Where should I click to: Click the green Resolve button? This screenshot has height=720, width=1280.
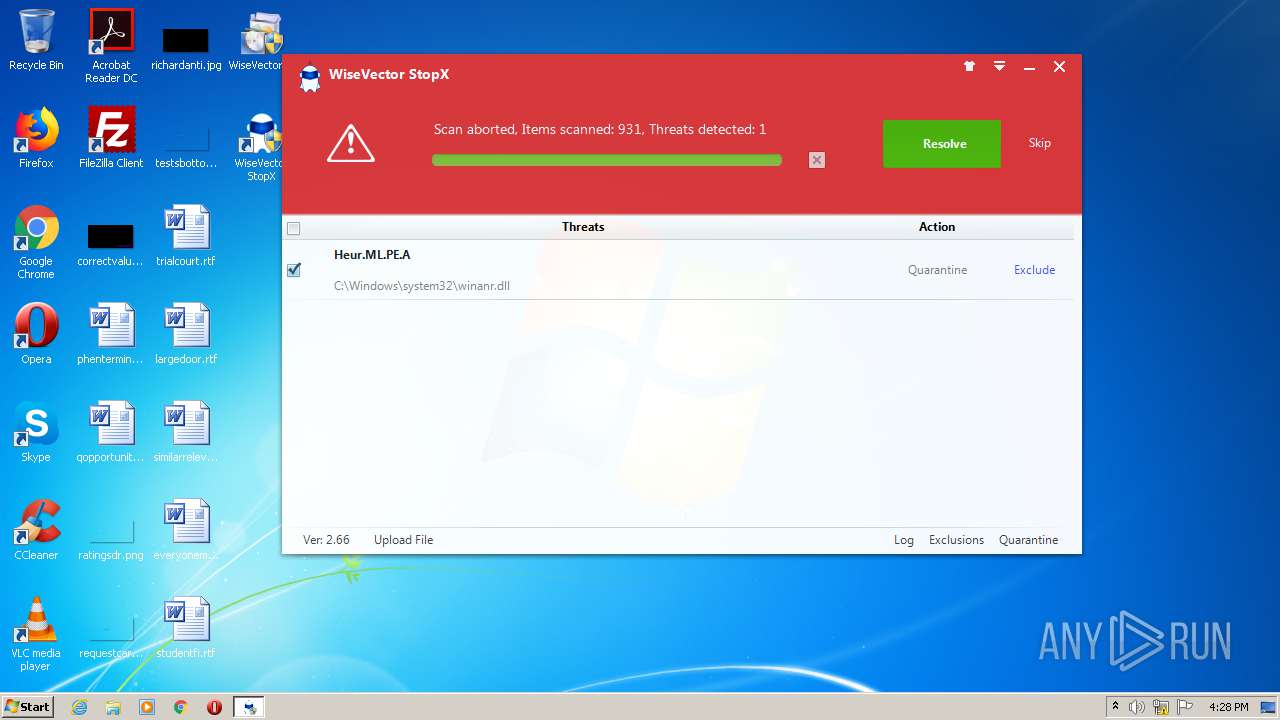click(x=942, y=144)
